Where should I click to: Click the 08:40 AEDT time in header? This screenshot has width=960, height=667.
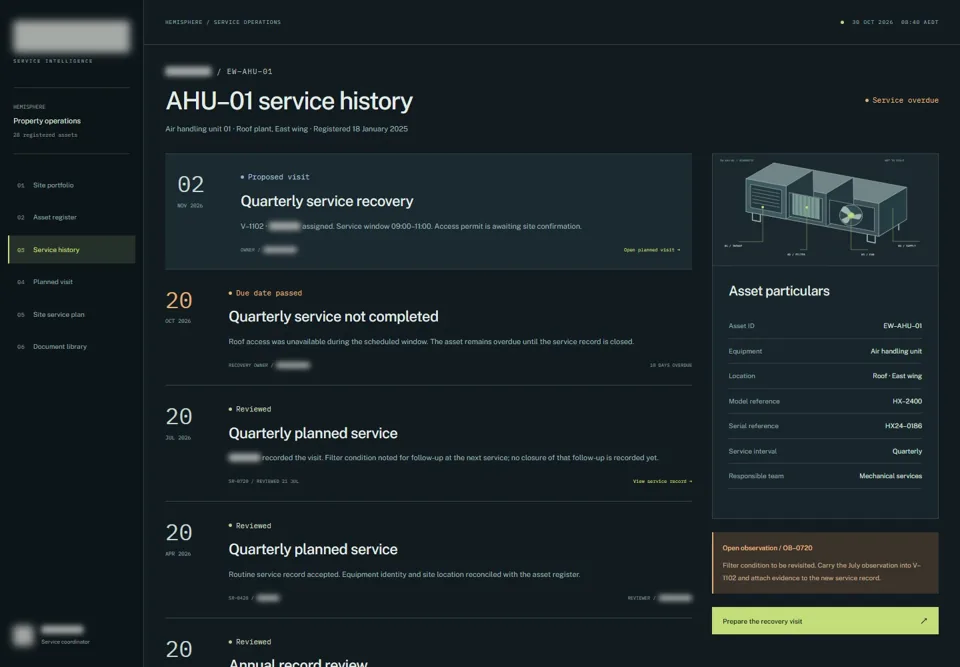click(919, 22)
